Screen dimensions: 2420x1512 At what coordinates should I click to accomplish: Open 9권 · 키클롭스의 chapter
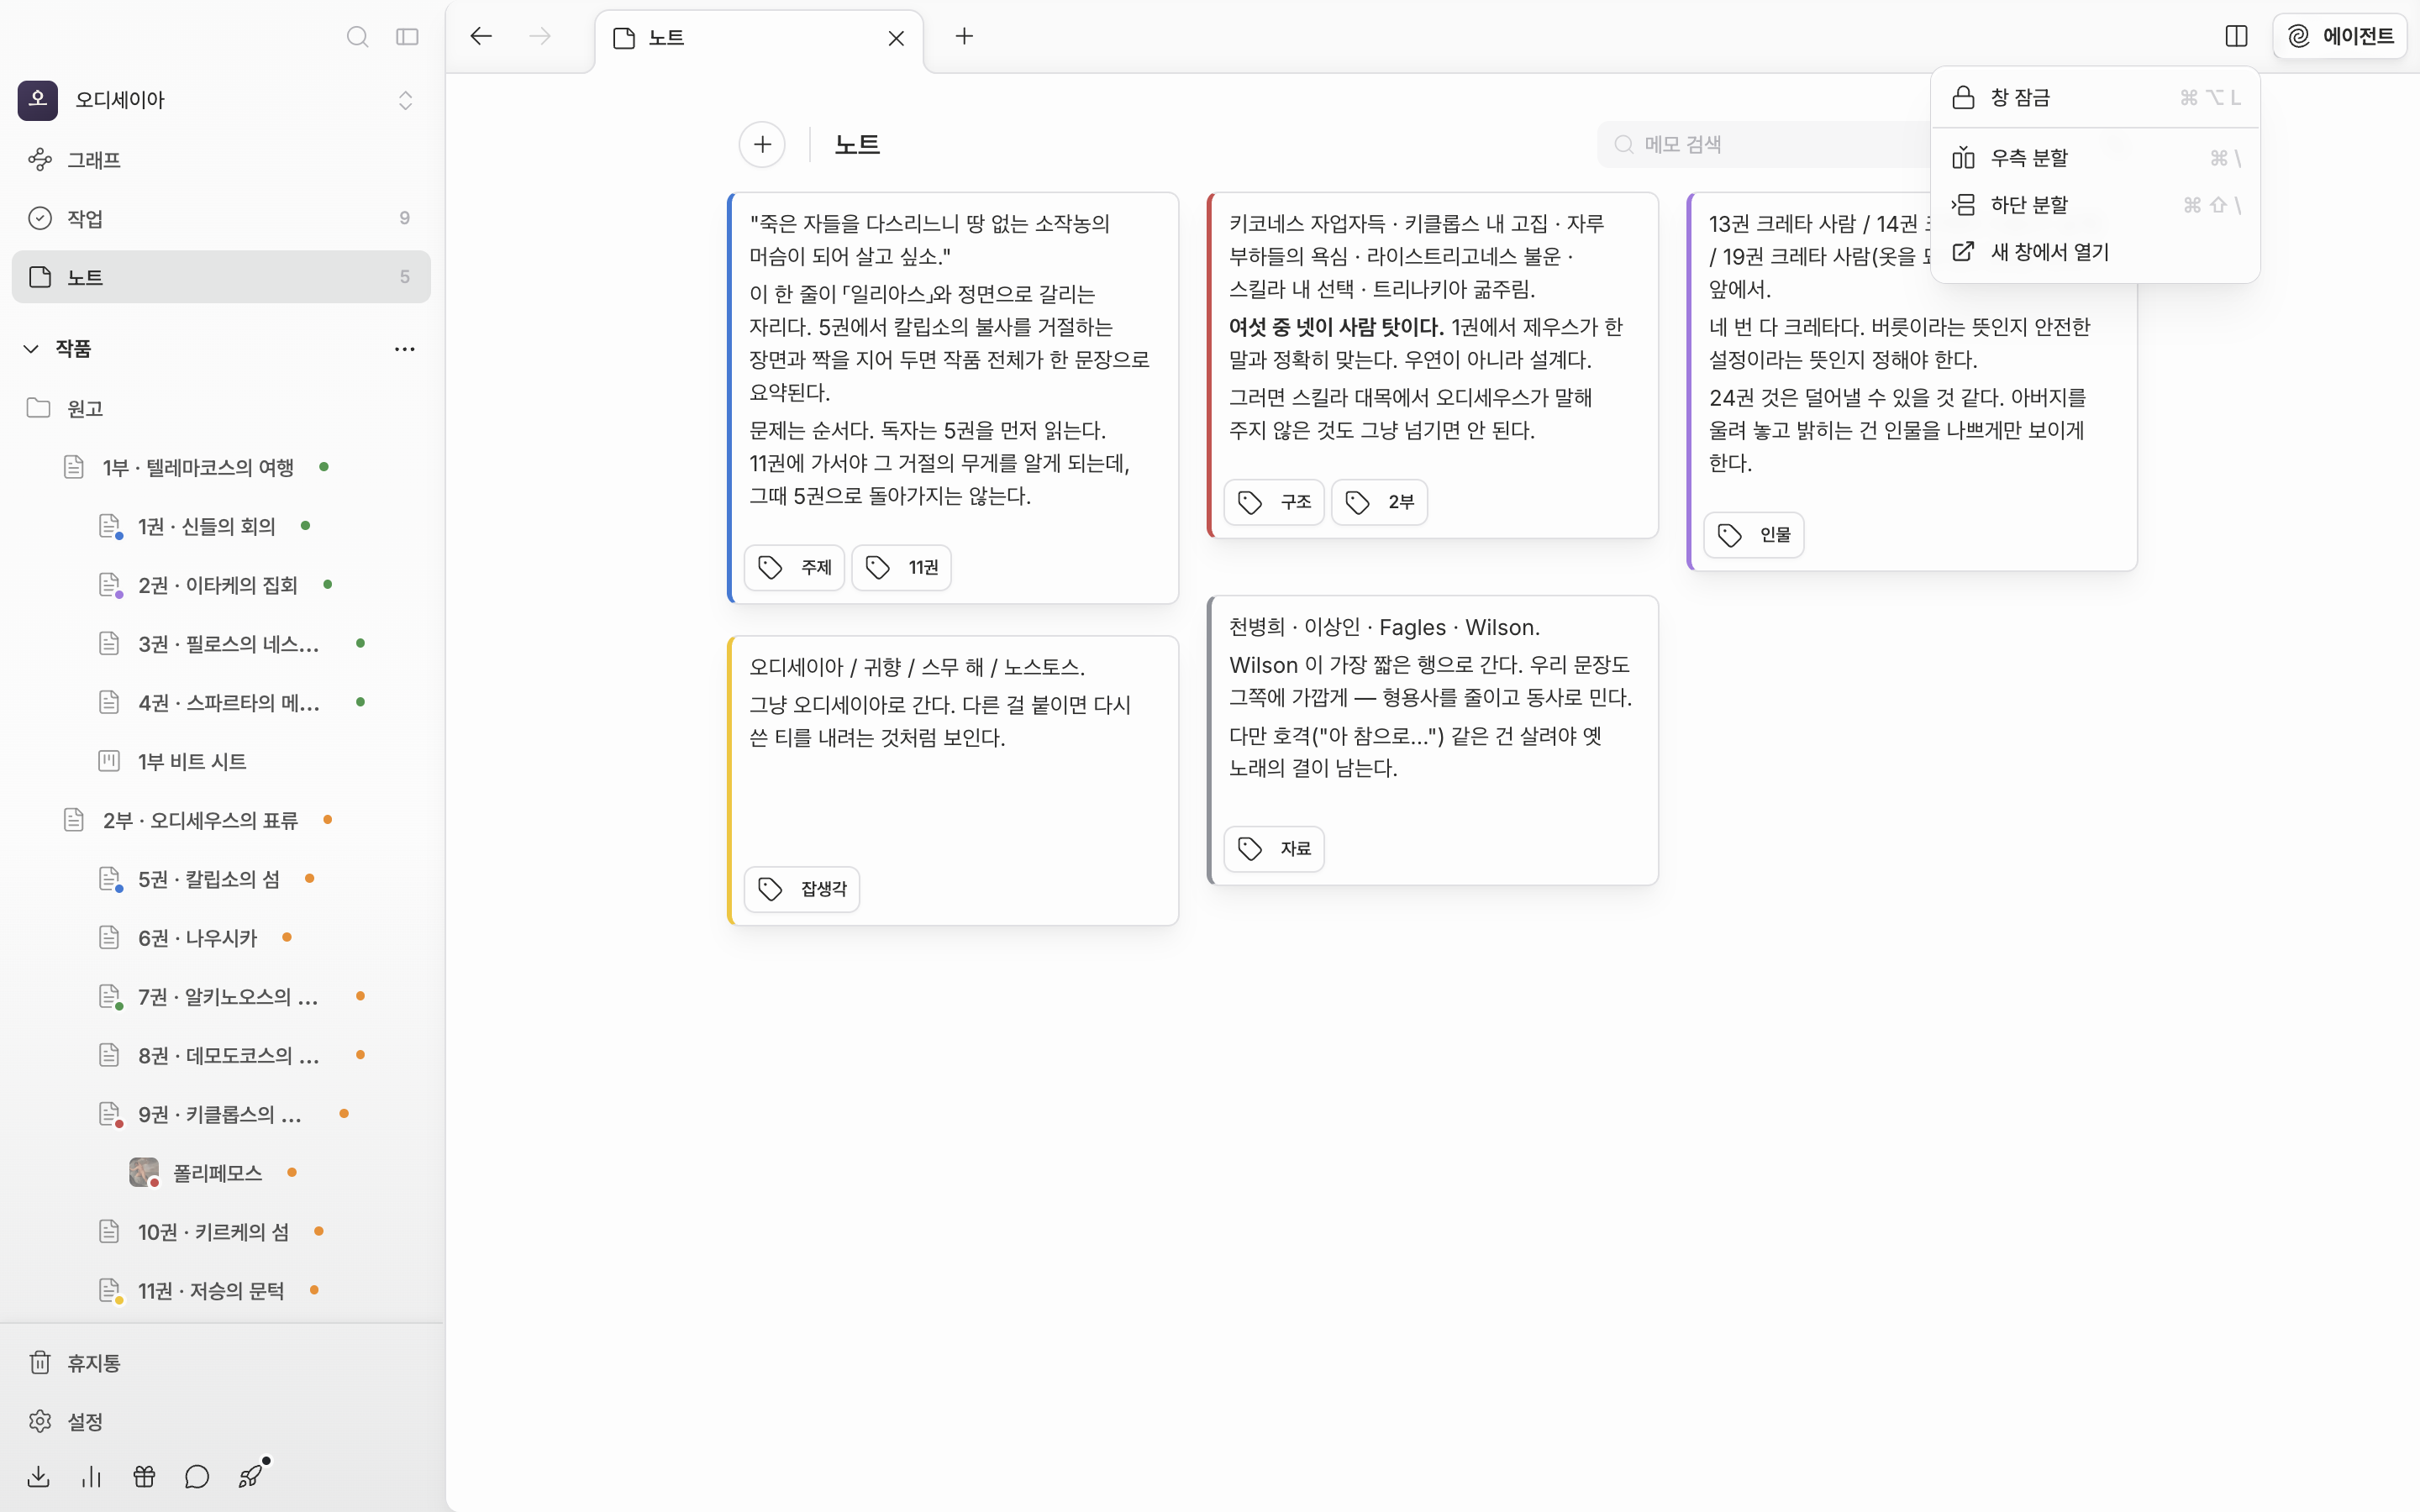(x=219, y=1114)
